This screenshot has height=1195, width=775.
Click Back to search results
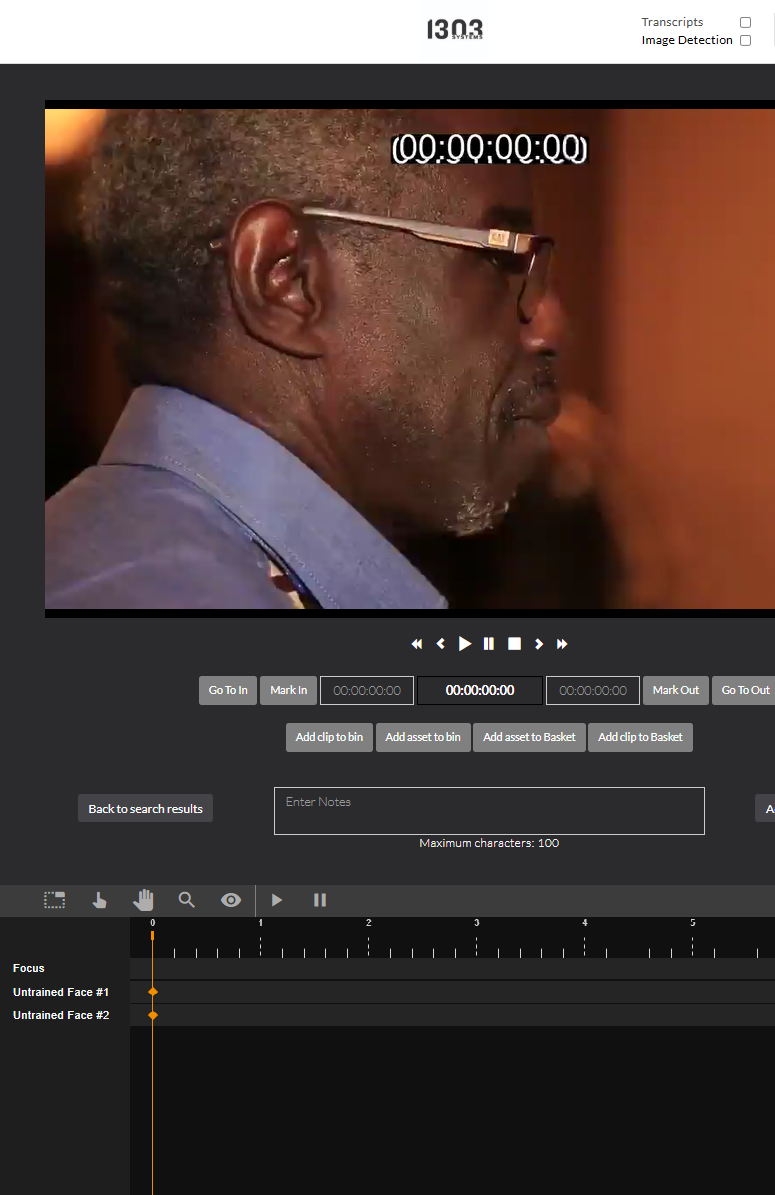145,809
